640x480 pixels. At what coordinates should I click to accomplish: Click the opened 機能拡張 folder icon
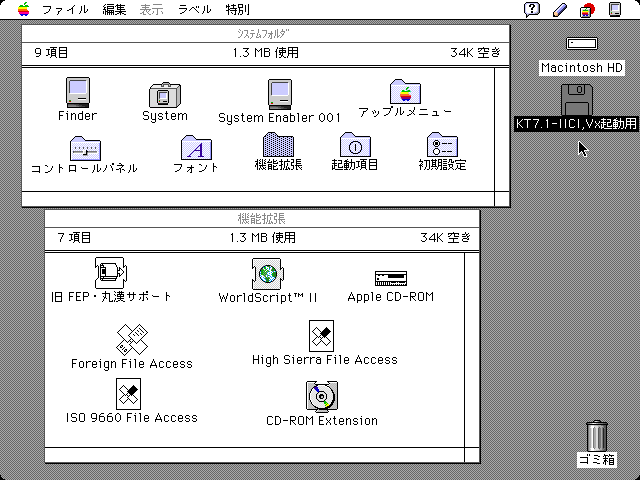click(278, 144)
